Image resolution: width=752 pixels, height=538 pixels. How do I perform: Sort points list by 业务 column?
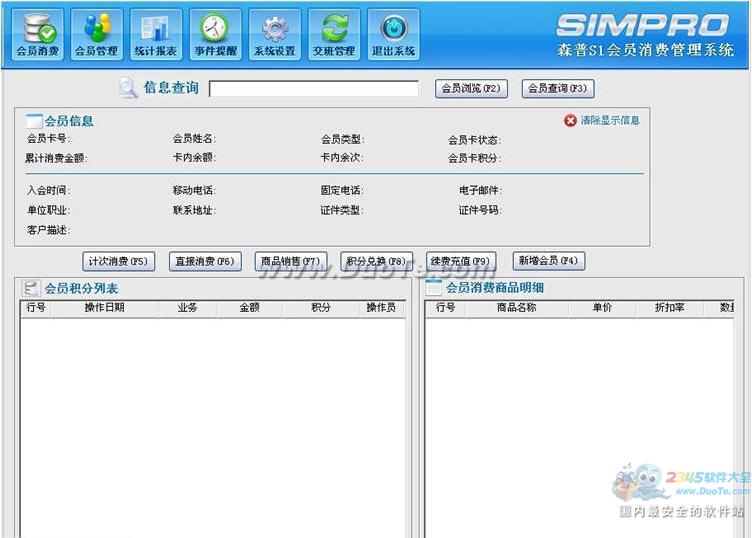click(188, 308)
